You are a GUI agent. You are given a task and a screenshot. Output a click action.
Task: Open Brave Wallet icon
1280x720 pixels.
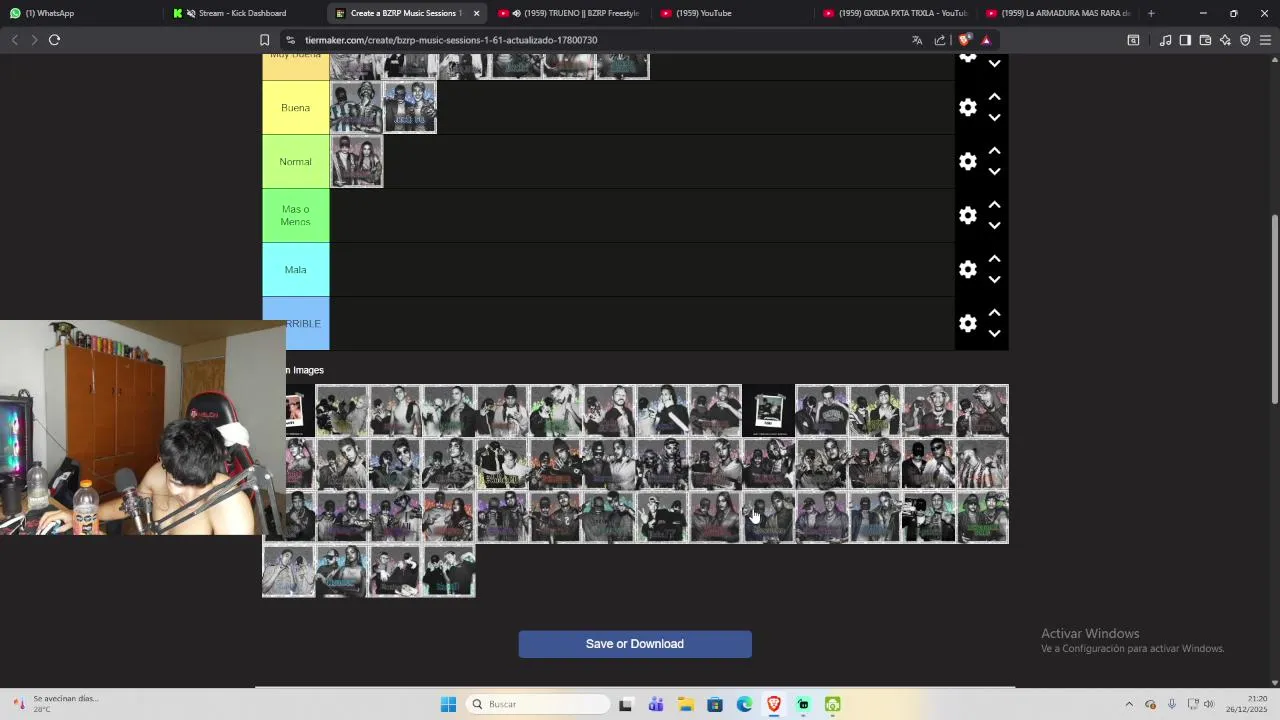(1205, 40)
